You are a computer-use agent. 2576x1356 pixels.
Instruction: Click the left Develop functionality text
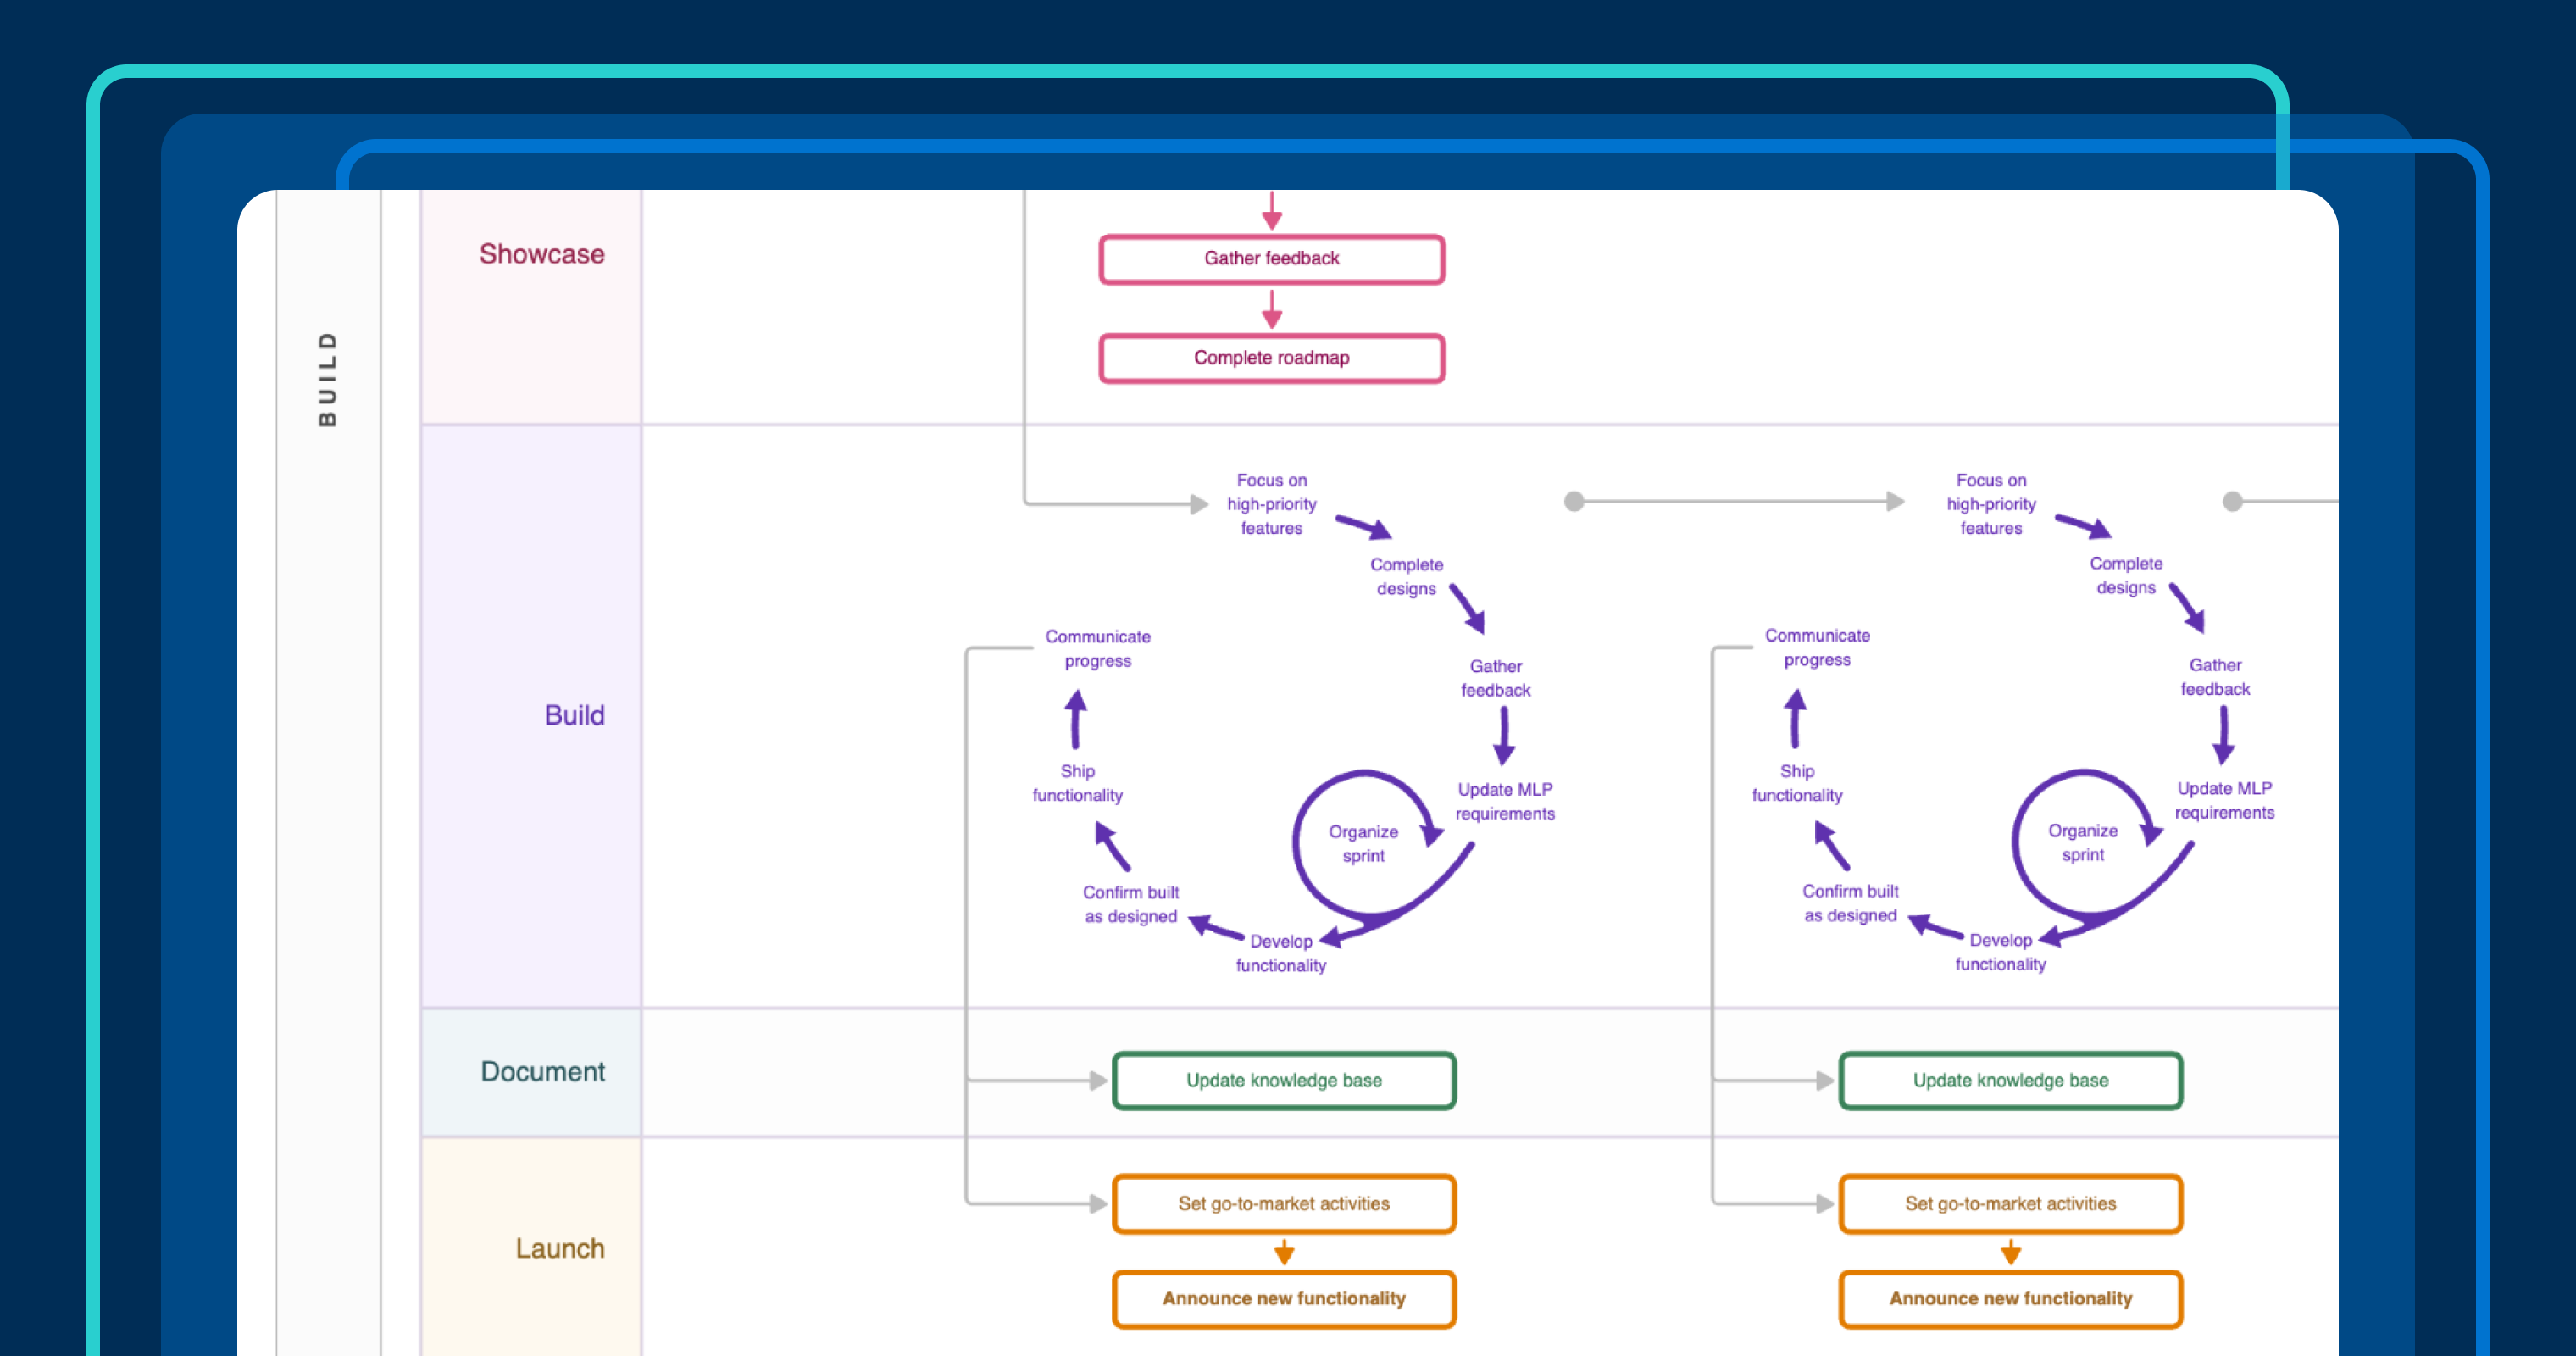tap(1281, 952)
